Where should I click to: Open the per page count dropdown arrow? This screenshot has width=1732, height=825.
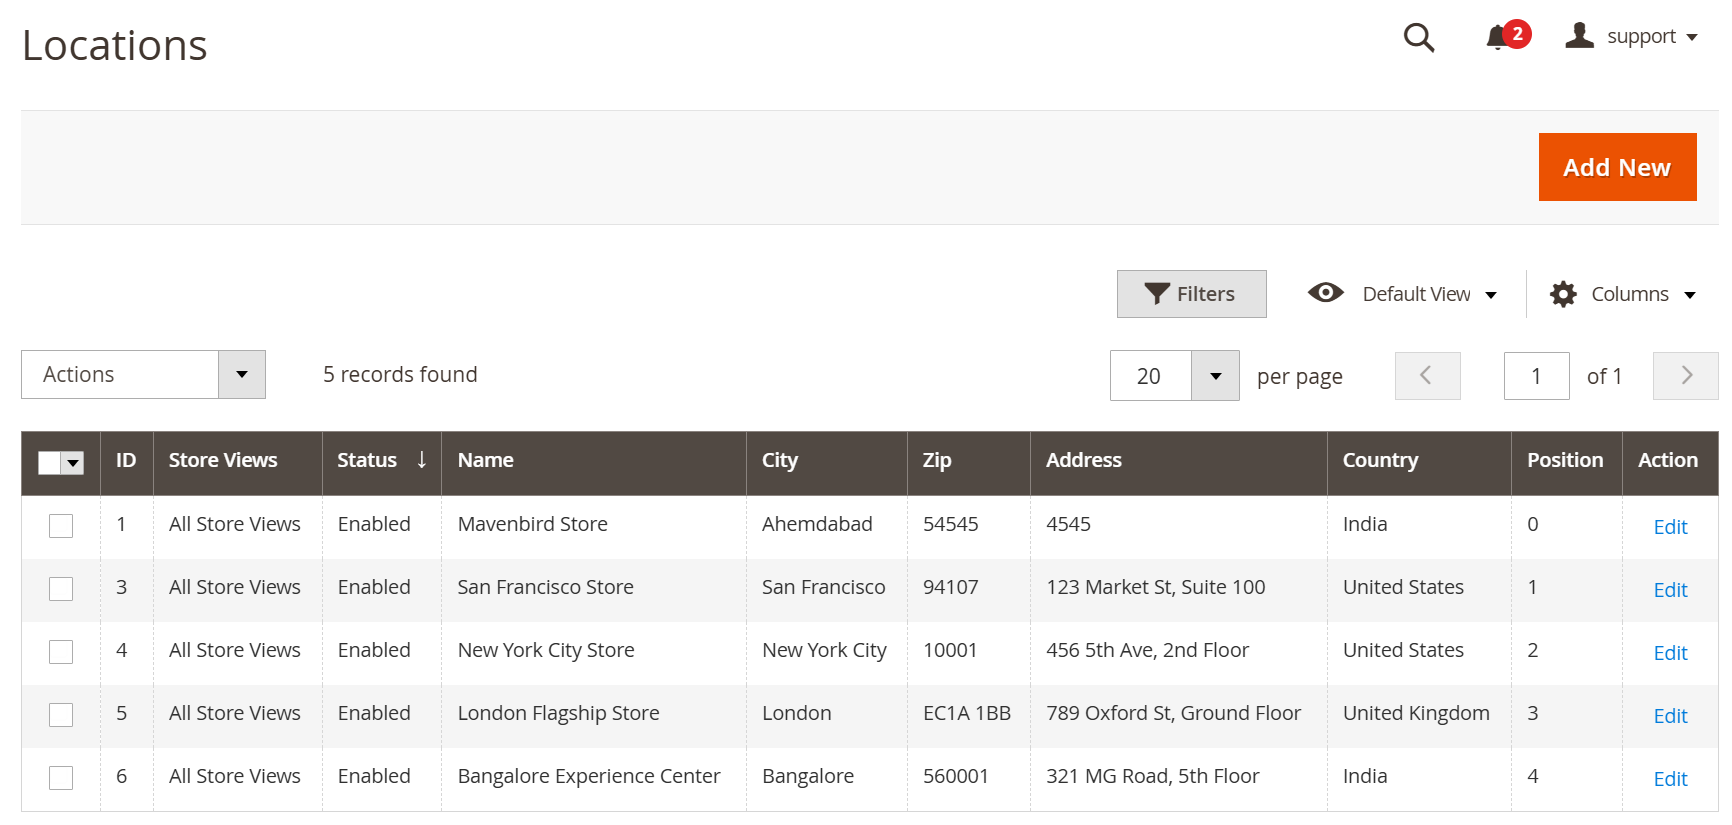(1215, 376)
